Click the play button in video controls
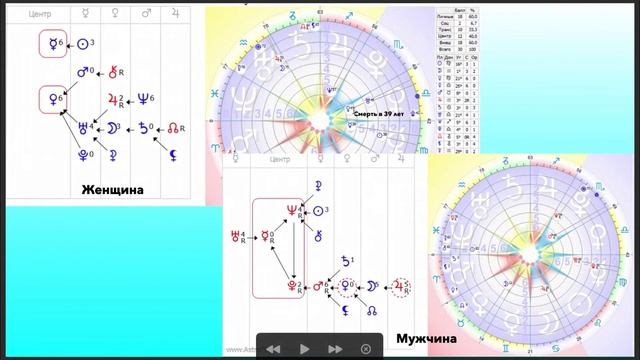The image size is (640, 360). pos(304,349)
